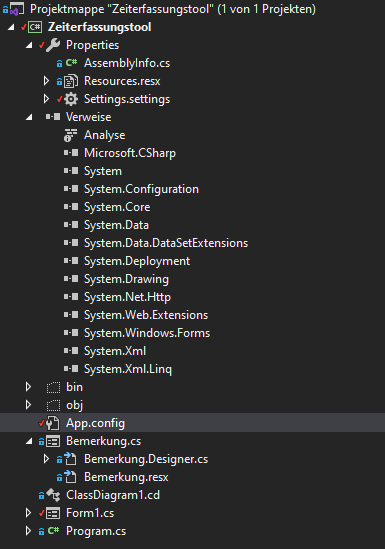Expand the Bemerkung.Designer.cs node
This screenshot has height=549, width=385.
46,459
